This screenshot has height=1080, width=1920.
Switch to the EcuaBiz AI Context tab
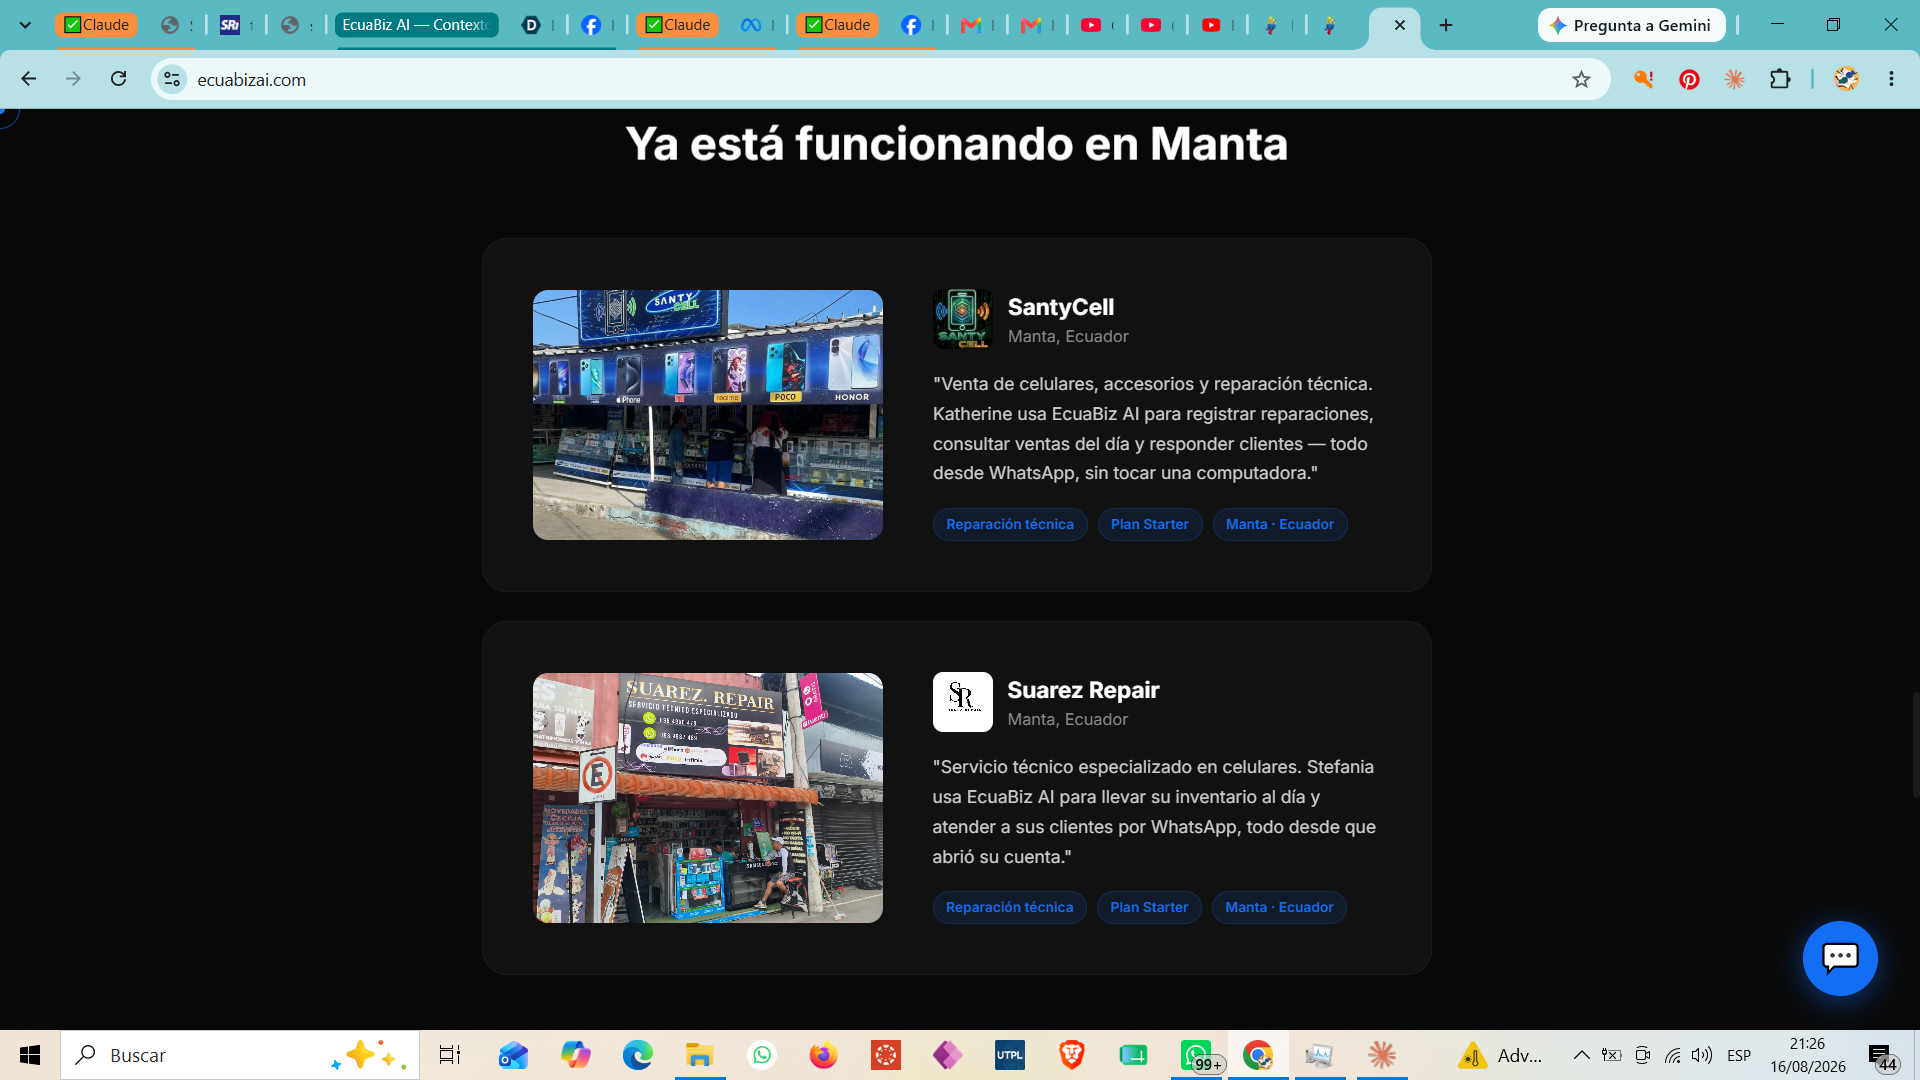pos(415,25)
